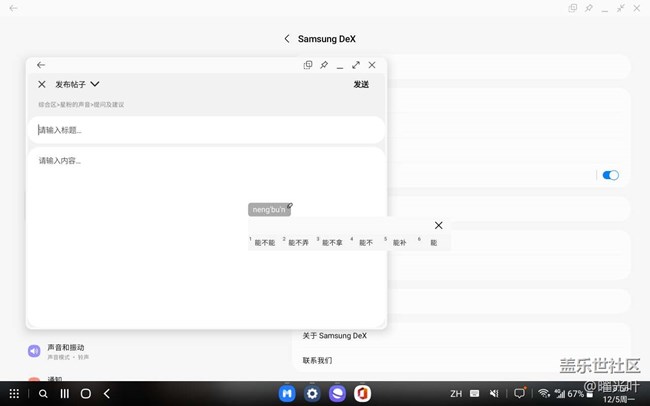Image resolution: width=650 pixels, height=406 pixels.
Task: Close the IME candidate panel
Action: coord(438,225)
